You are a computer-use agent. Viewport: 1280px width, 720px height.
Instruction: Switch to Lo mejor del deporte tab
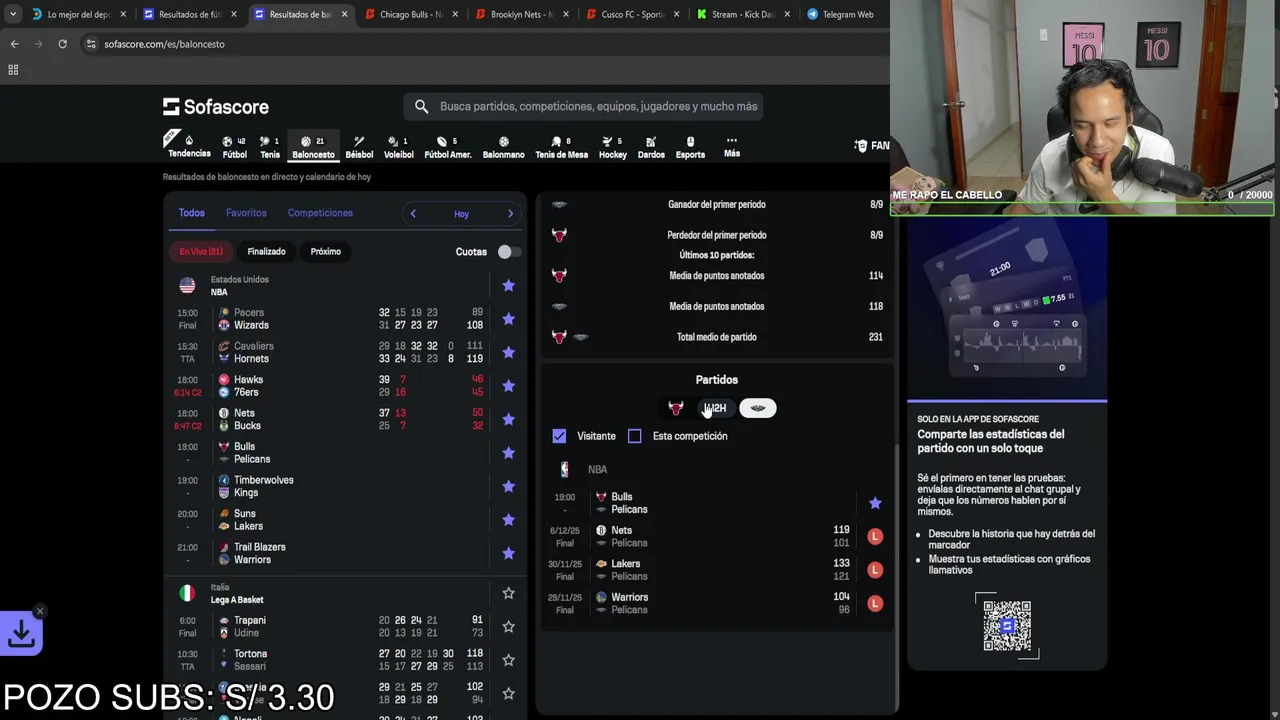click(x=77, y=14)
